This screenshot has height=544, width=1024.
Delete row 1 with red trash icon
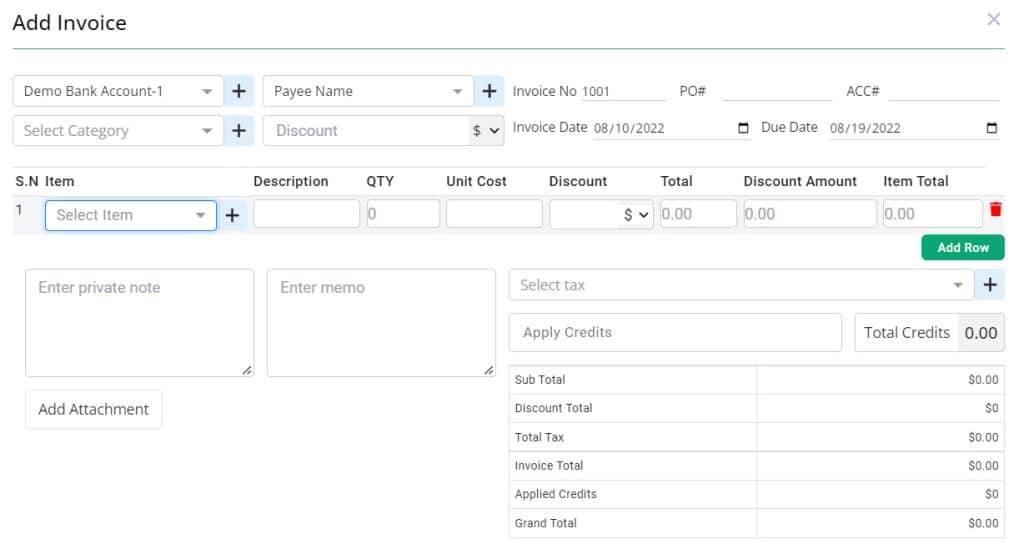coord(995,210)
